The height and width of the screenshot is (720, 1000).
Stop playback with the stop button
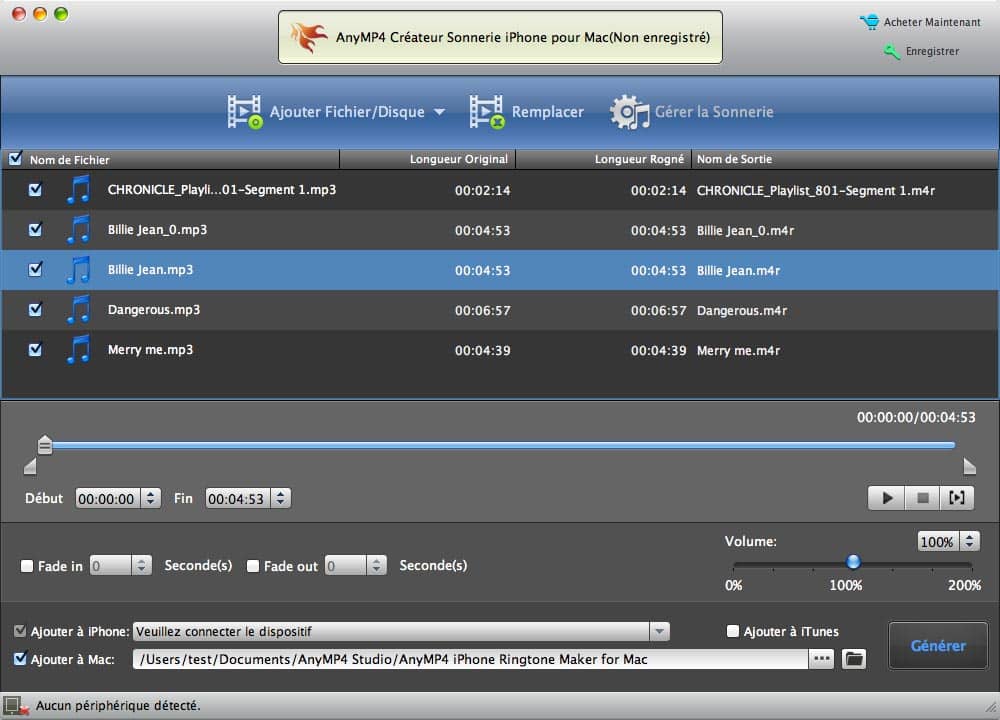pos(922,498)
